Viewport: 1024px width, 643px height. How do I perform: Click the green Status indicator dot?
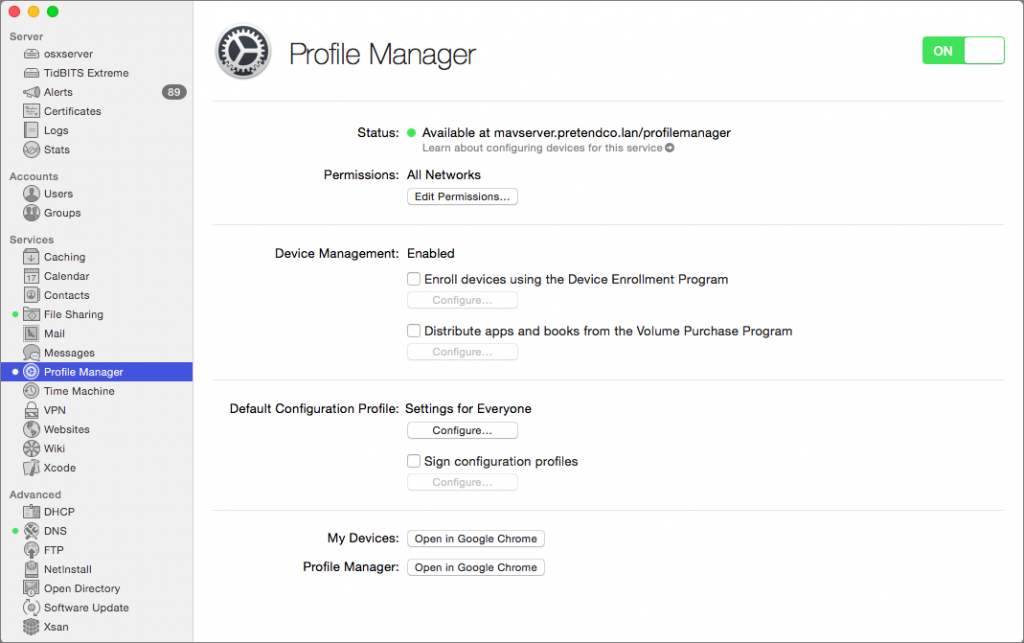tap(411, 133)
